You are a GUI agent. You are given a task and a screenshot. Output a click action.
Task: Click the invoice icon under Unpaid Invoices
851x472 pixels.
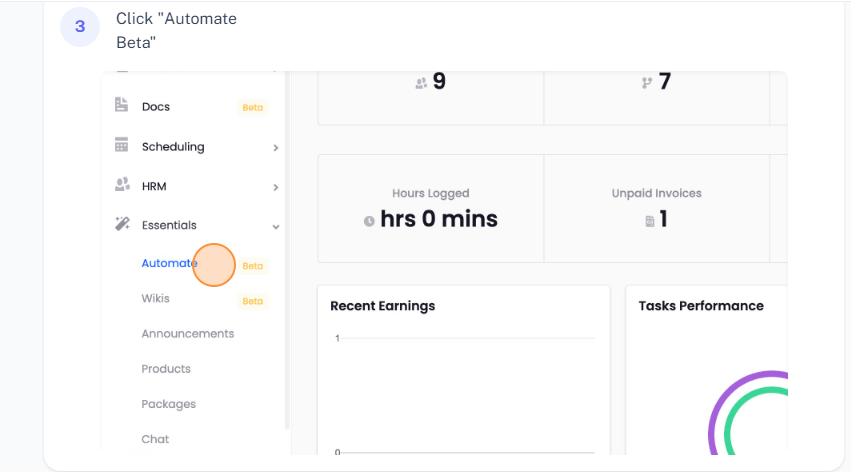650,221
